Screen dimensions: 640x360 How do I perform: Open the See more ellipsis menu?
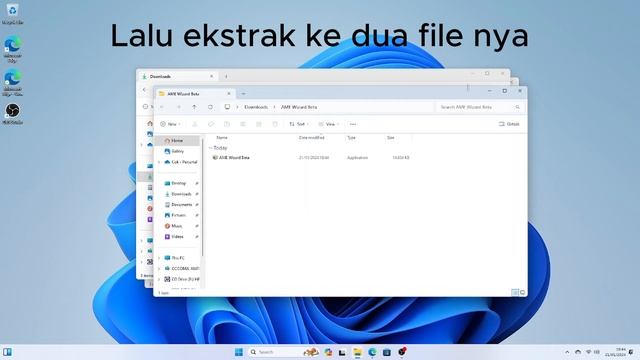pos(353,124)
